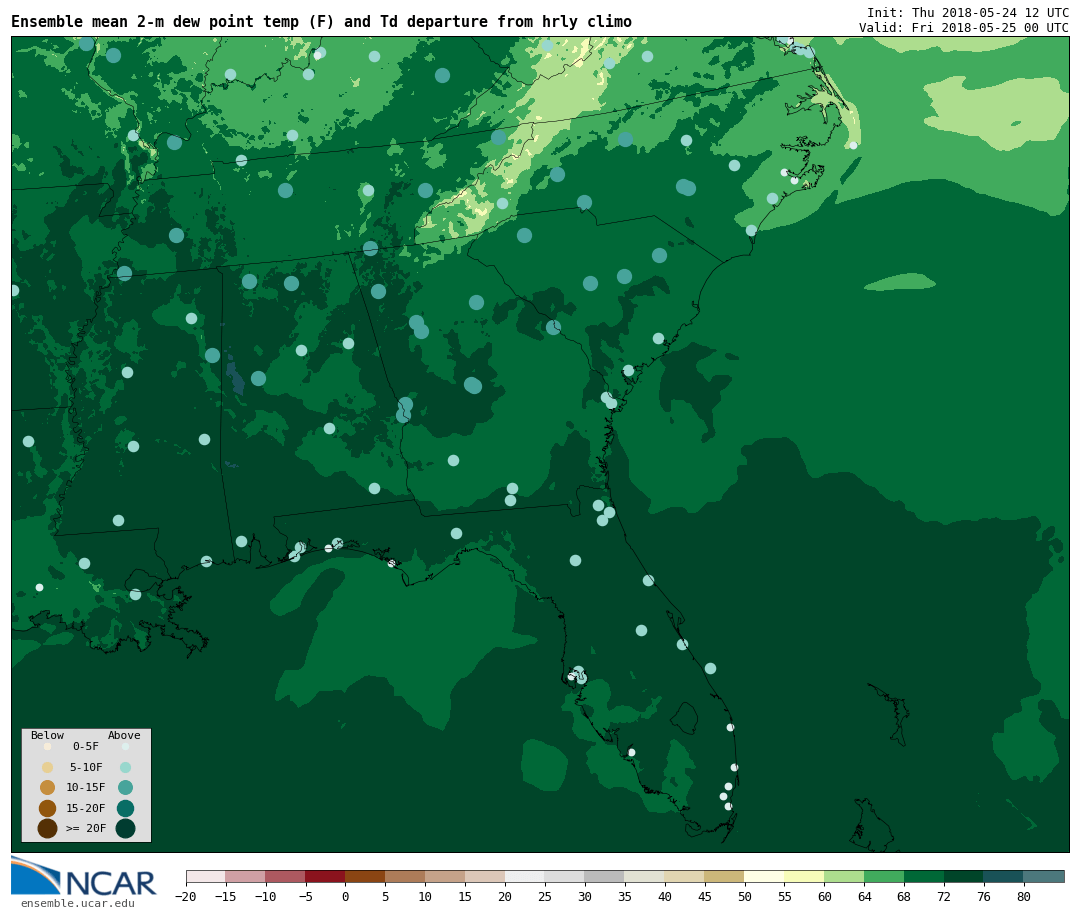Click the '0' colorbar tick label
Viewport: 1080px width, 915px height.
point(346,896)
